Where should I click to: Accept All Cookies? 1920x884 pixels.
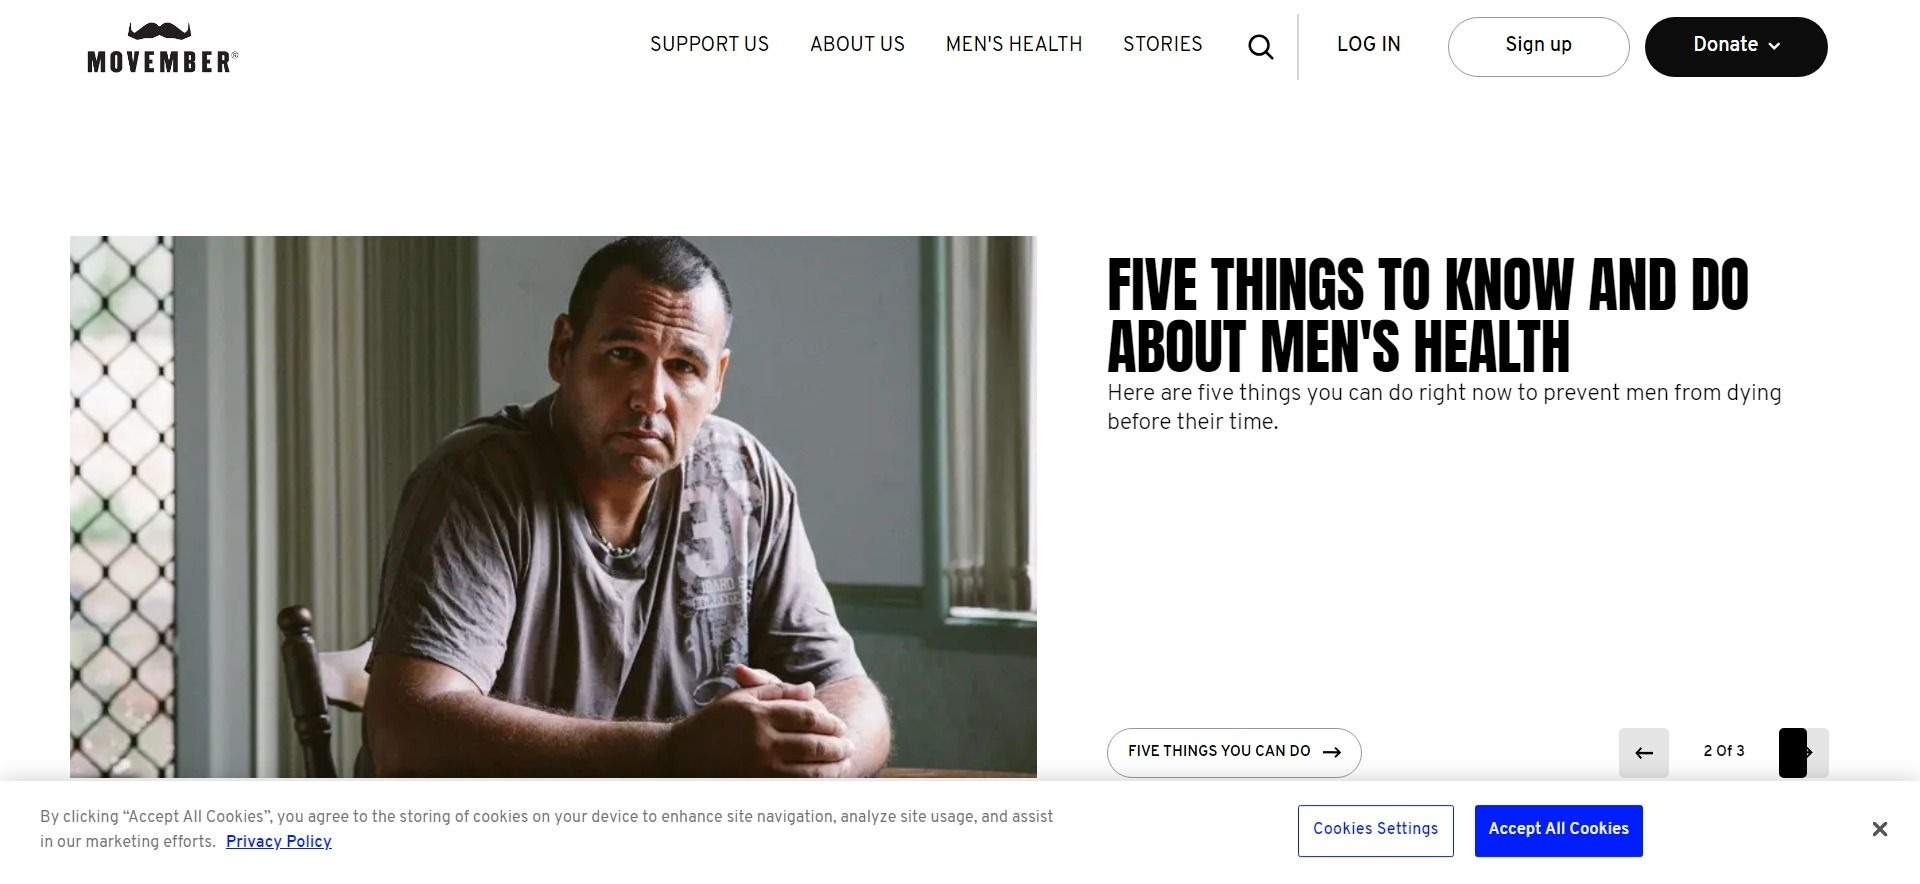(1558, 830)
